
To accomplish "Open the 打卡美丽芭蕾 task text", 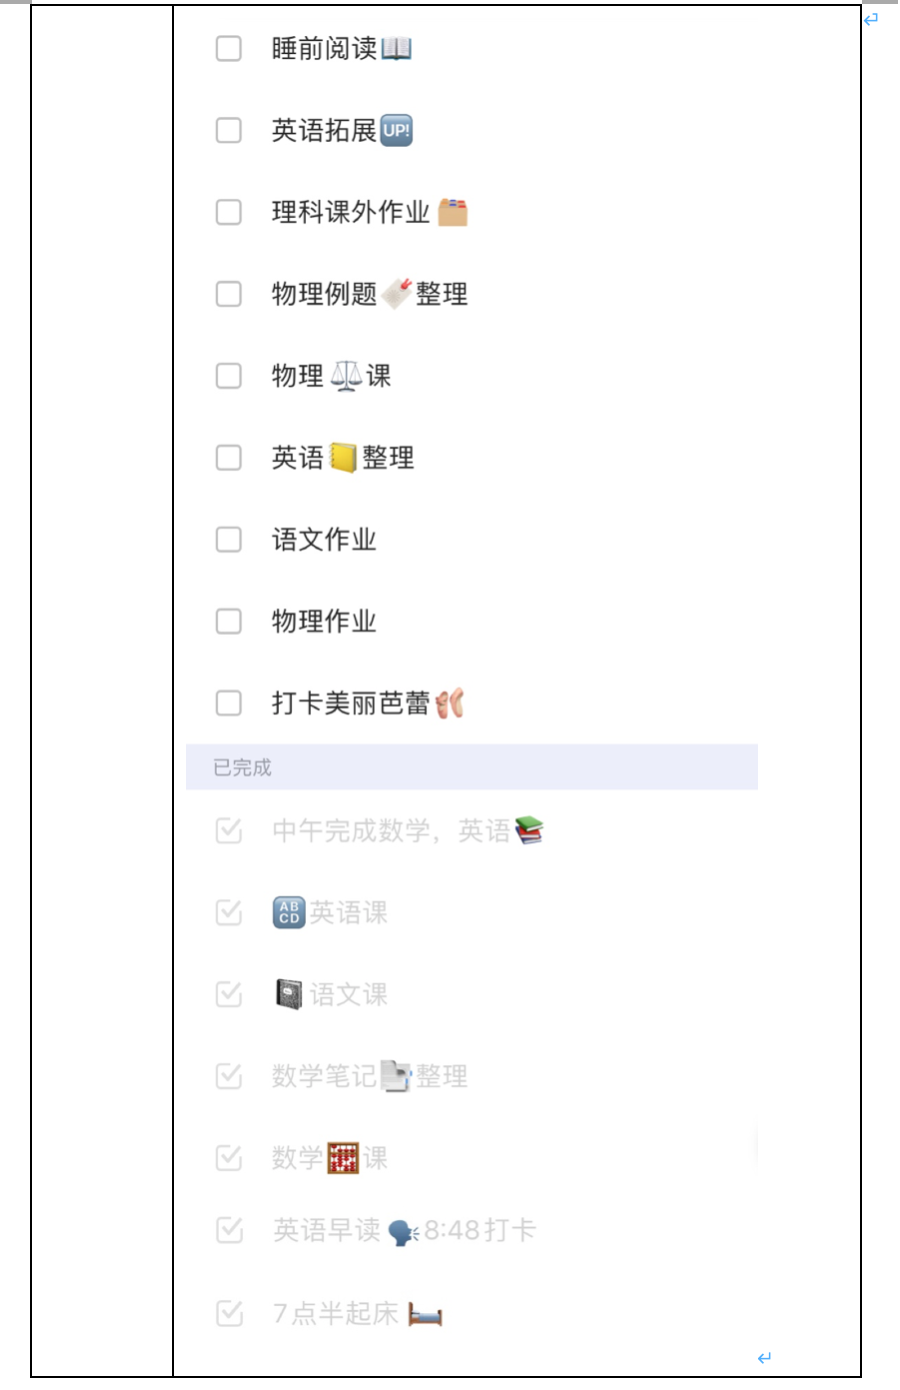I will [x=350, y=704].
